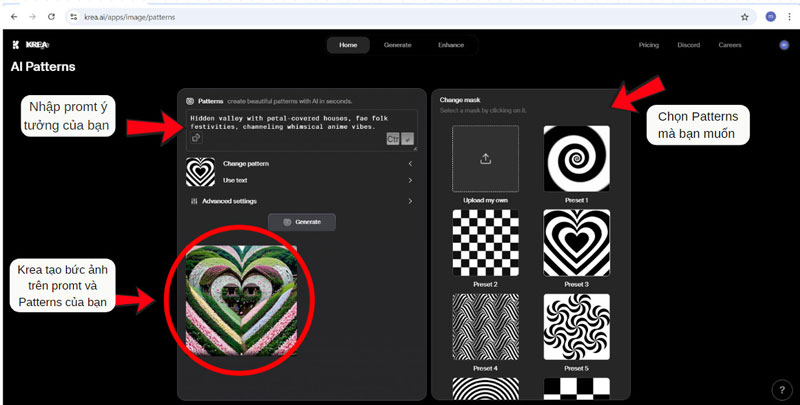Open the browser profile avatar
Screen dimensions: 800x405
pyautogui.click(x=770, y=17)
